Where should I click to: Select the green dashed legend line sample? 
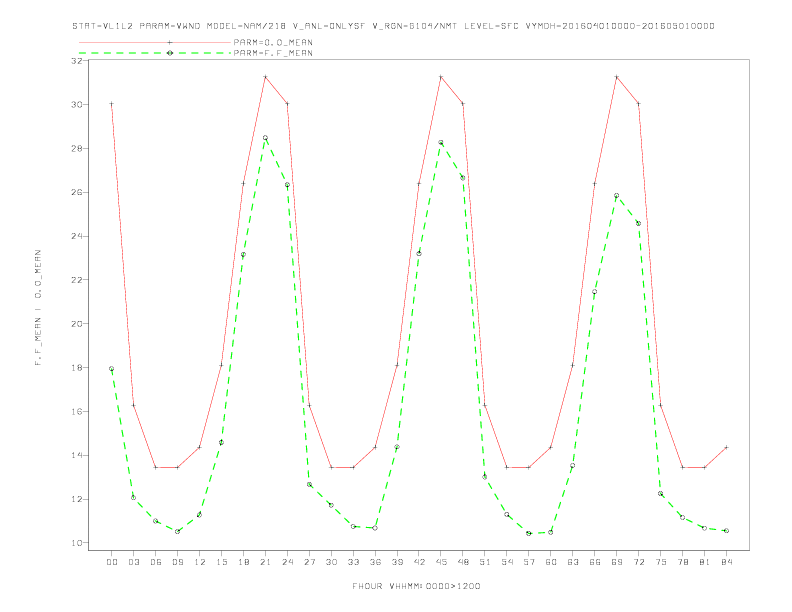tap(155, 53)
